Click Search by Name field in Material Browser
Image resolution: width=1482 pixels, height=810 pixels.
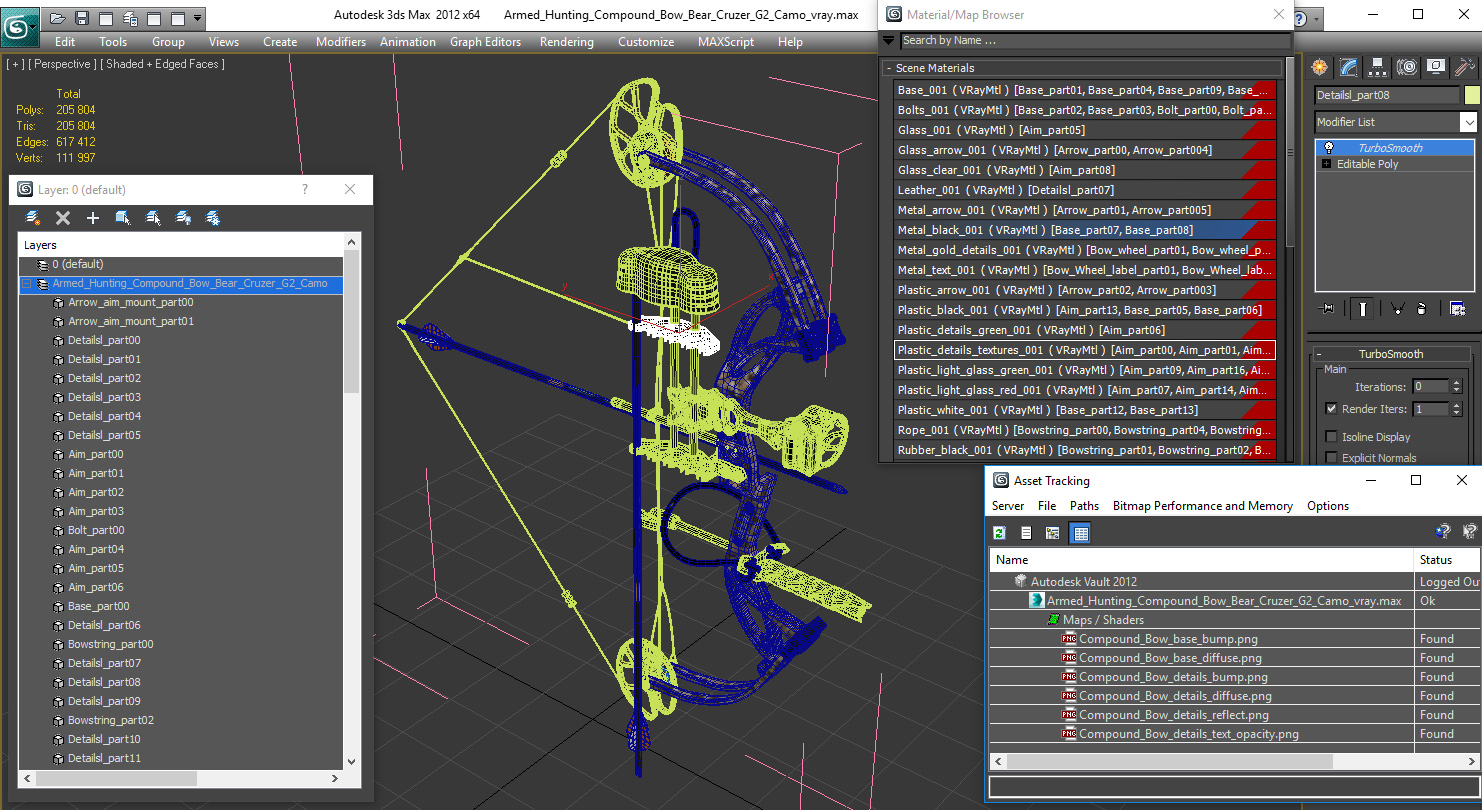click(x=1095, y=40)
